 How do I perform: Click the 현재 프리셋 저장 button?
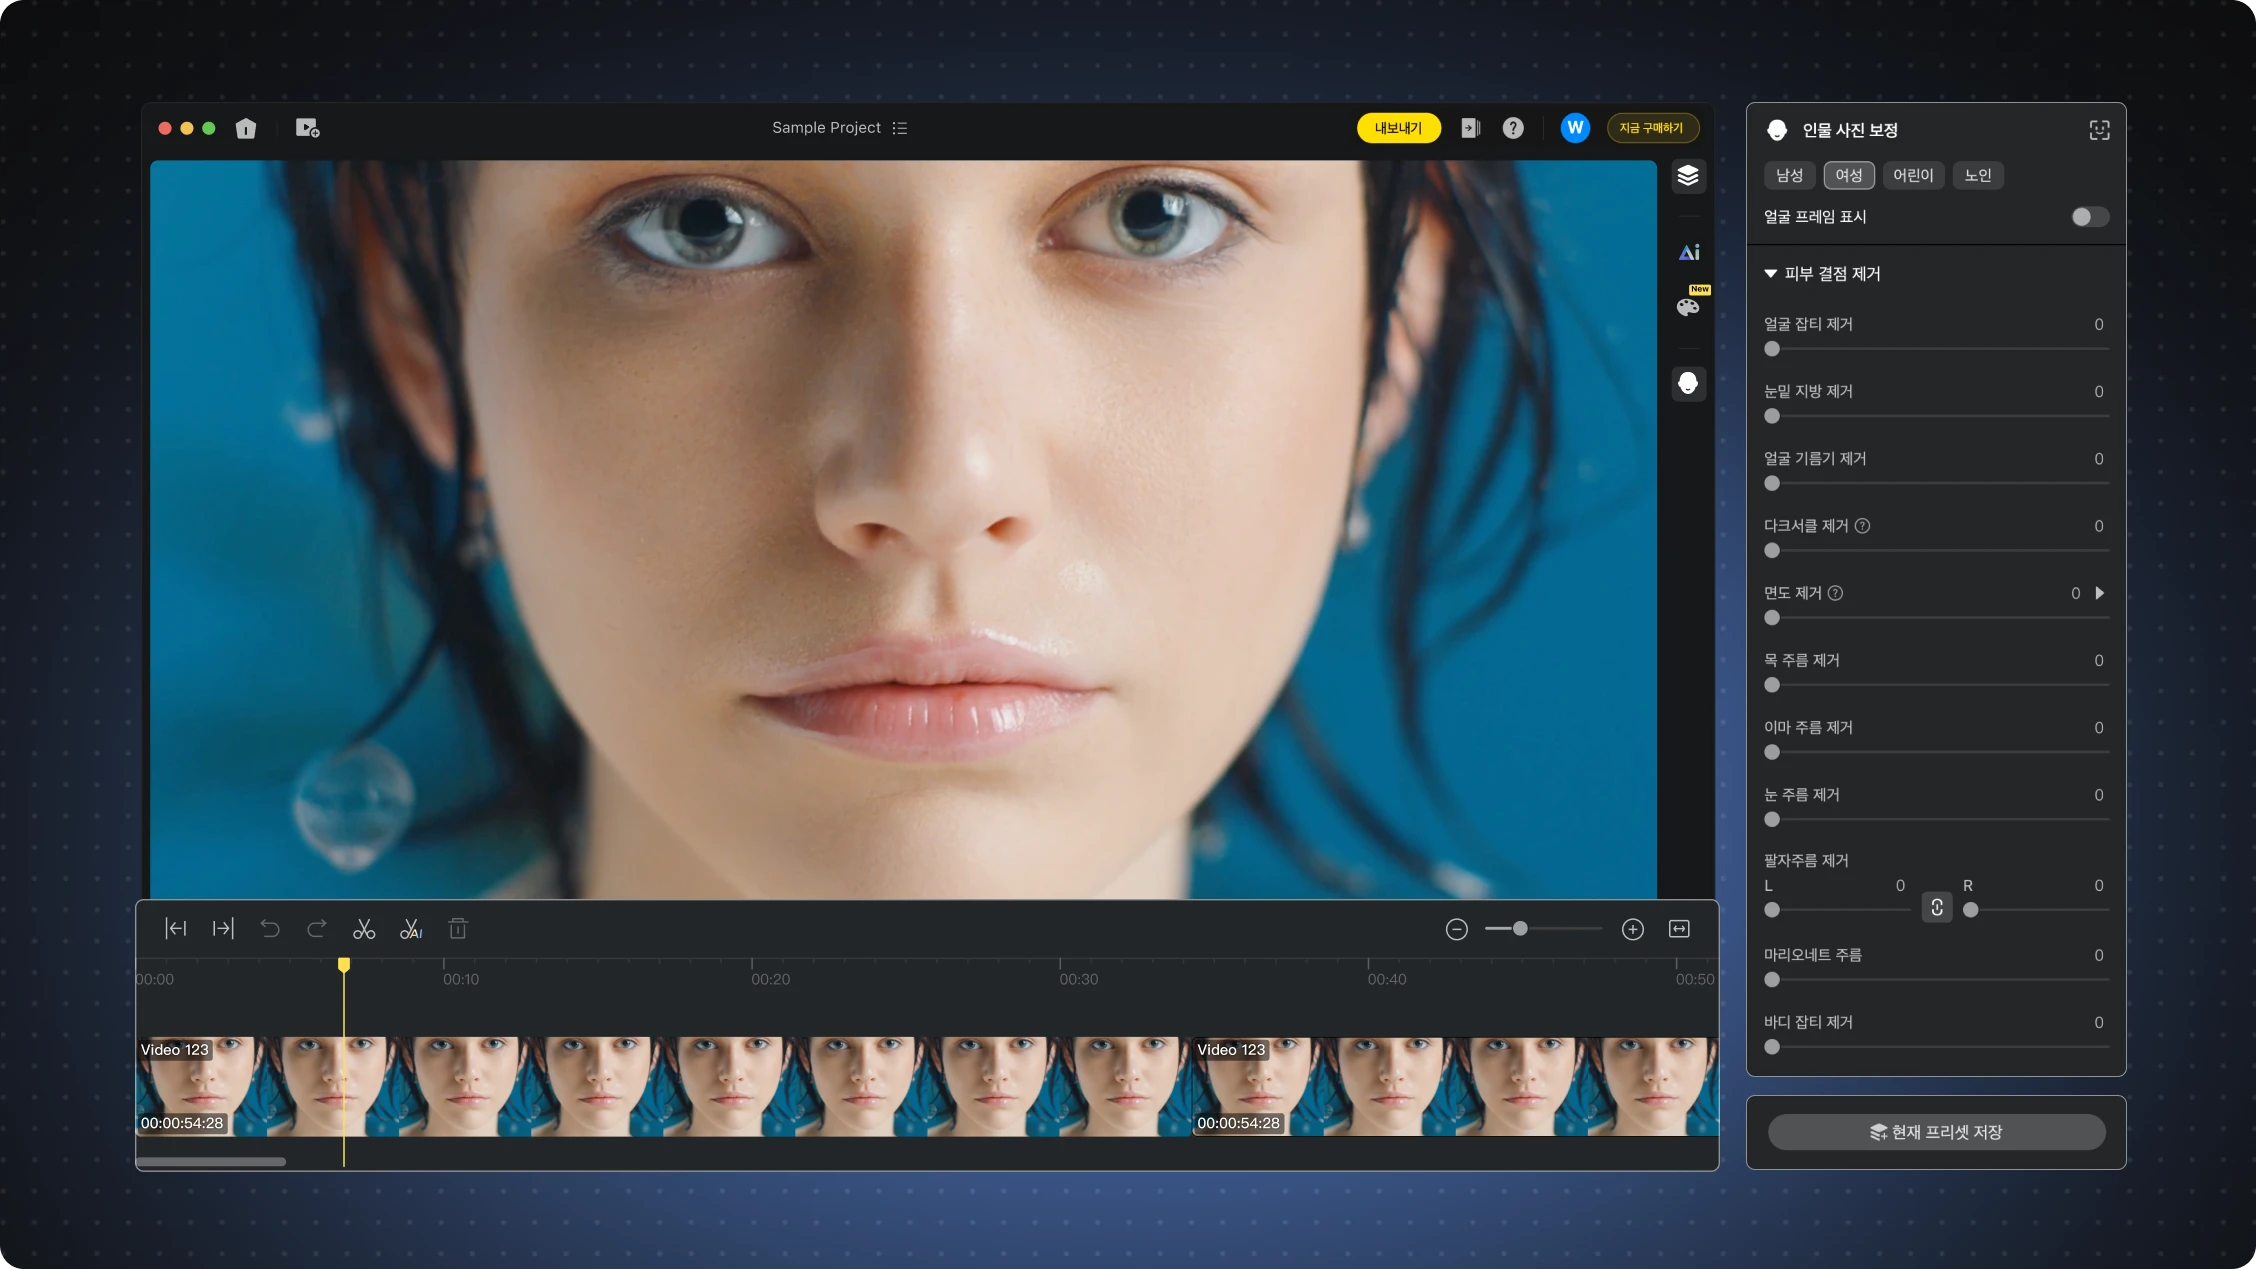coord(1936,1132)
